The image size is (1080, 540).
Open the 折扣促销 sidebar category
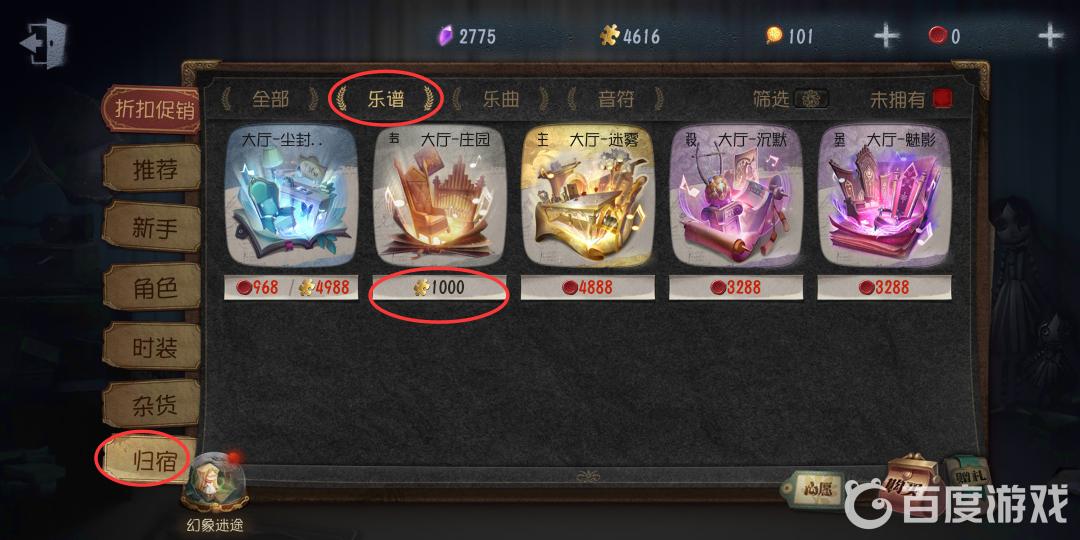coord(152,109)
